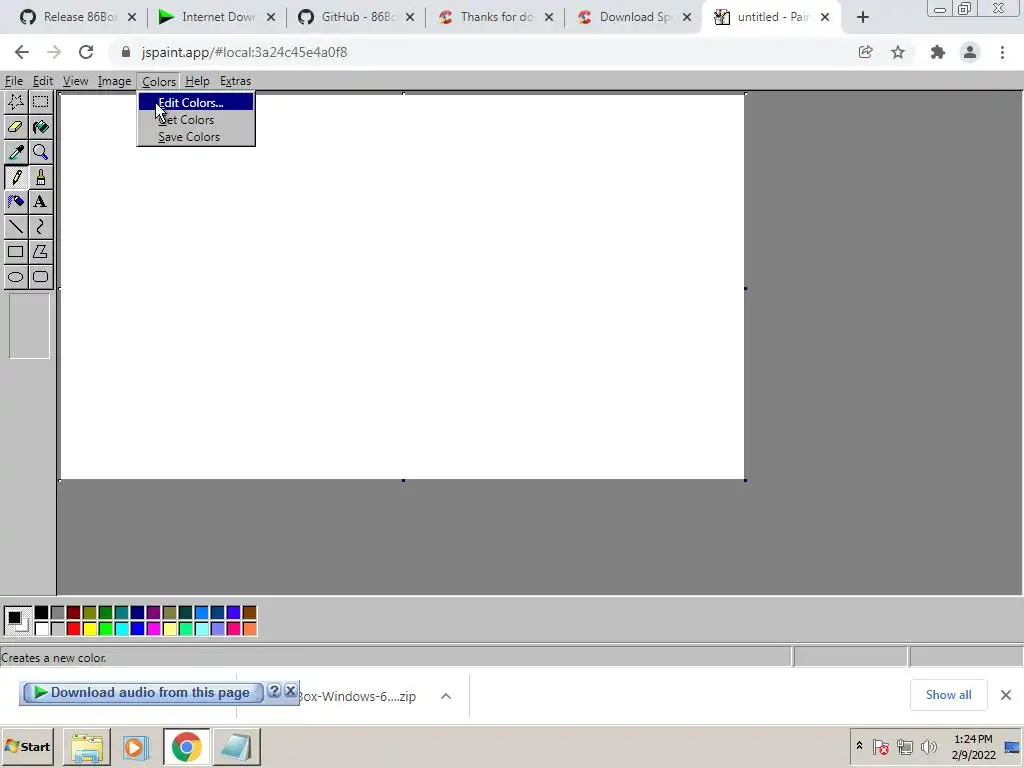Activate the Airbrush spray tool
The width and height of the screenshot is (1024, 768).
pyautogui.click(x=16, y=202)
